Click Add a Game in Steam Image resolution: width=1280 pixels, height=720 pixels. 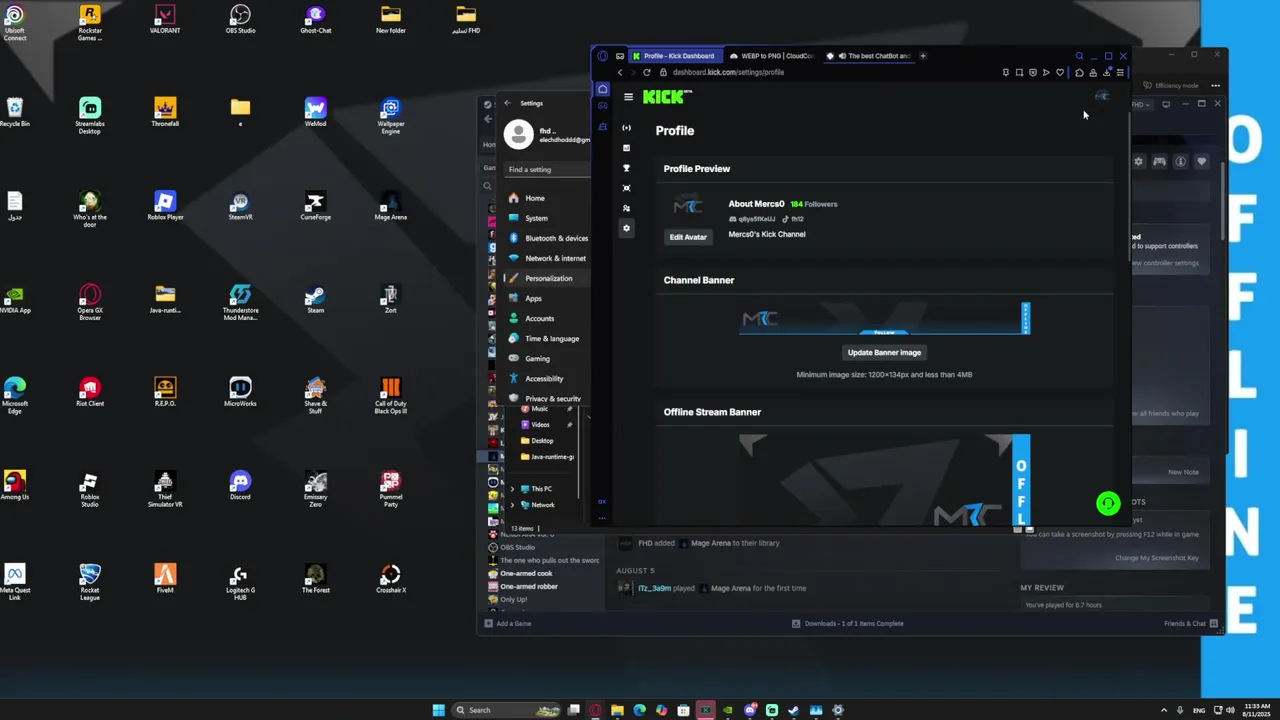coord(508,623)
